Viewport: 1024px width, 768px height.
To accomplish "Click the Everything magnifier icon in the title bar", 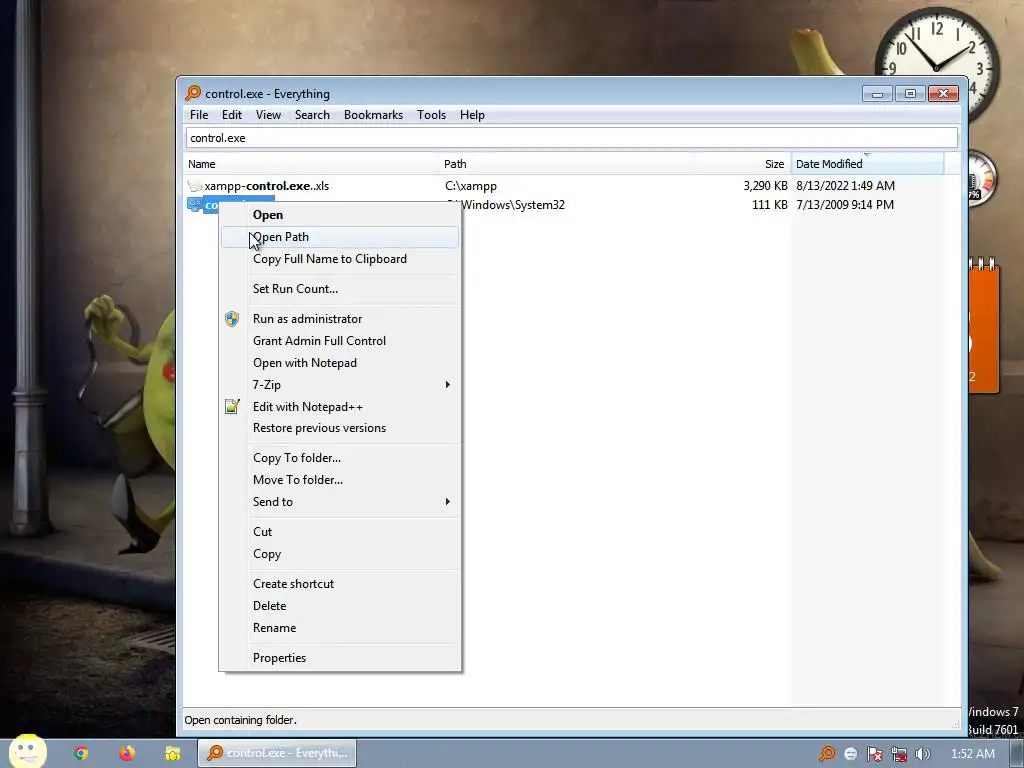I will point(193,93).
